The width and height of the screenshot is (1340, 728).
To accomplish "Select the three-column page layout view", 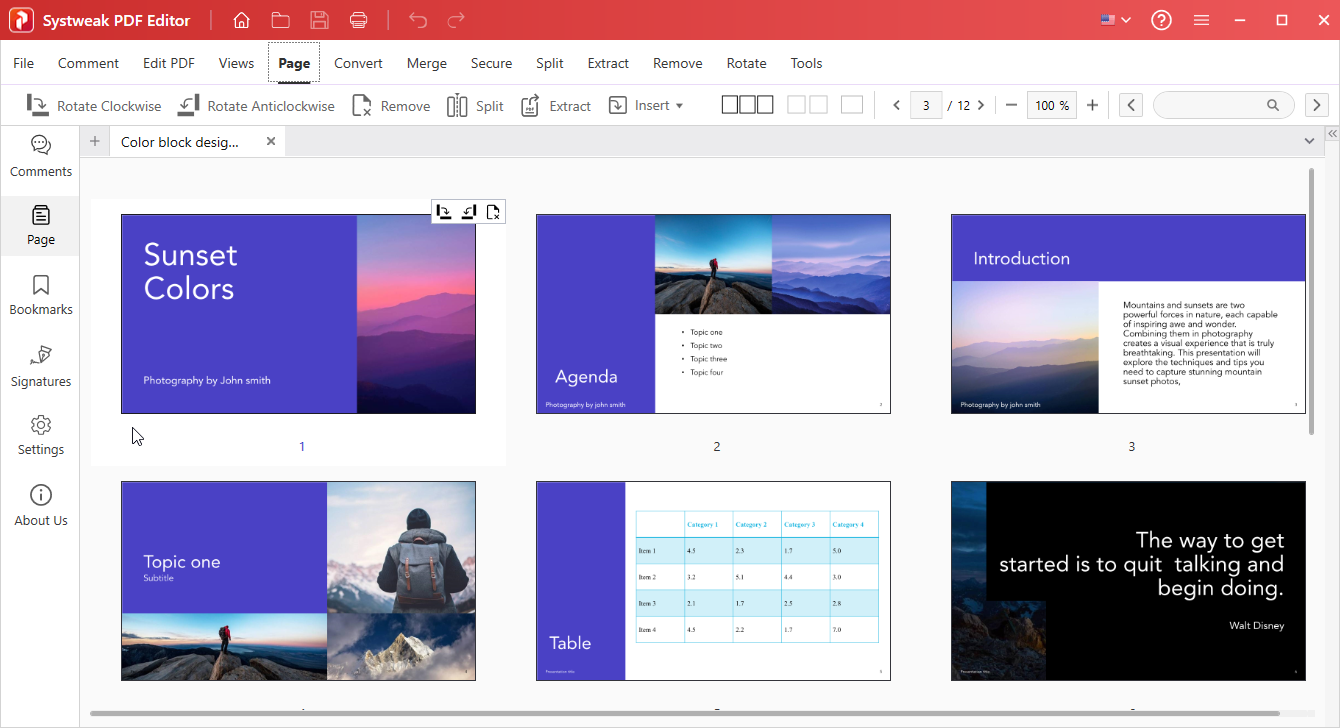I will [x=747, y=105].
